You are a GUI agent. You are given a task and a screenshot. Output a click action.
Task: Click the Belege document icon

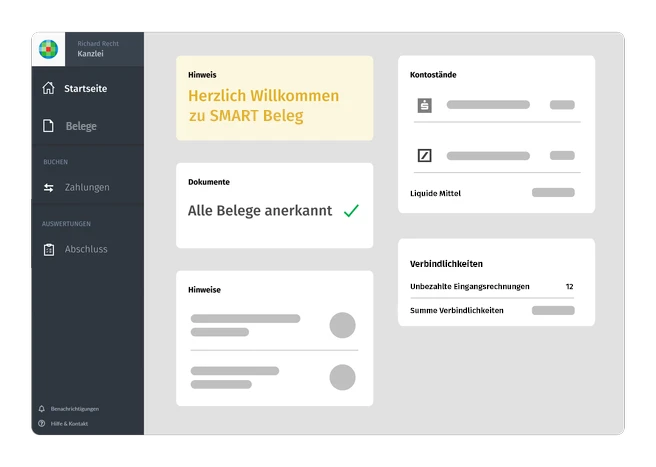coord(48,126)
